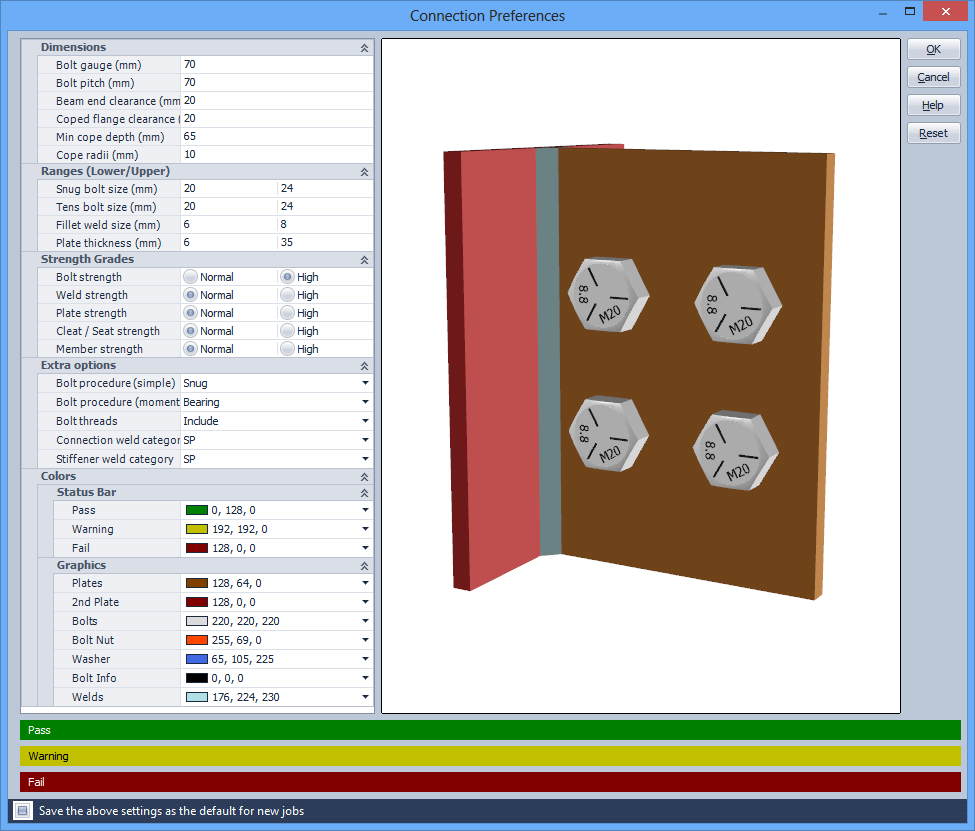Collapse the Status Bar color group

[x=364, y=493]
